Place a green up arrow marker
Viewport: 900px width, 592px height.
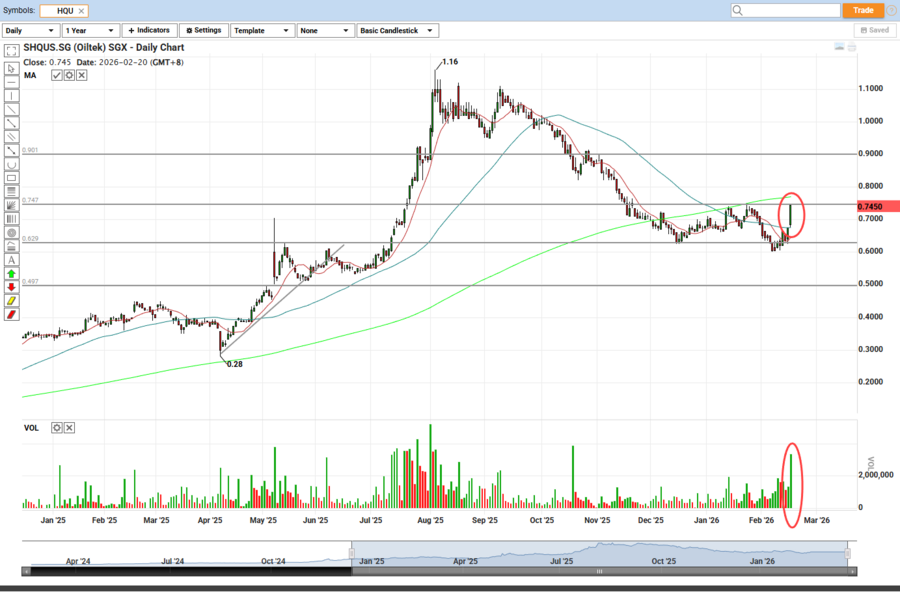pyautogui.click(x=11, y=273)
